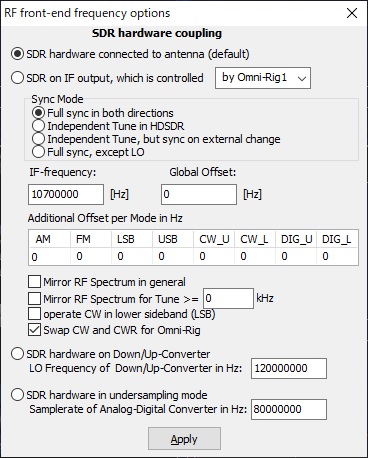Open the 'by Omni-Rig1' dropdown
The width and height of the screenshot is (368, 458).
(x=263, y=78)
